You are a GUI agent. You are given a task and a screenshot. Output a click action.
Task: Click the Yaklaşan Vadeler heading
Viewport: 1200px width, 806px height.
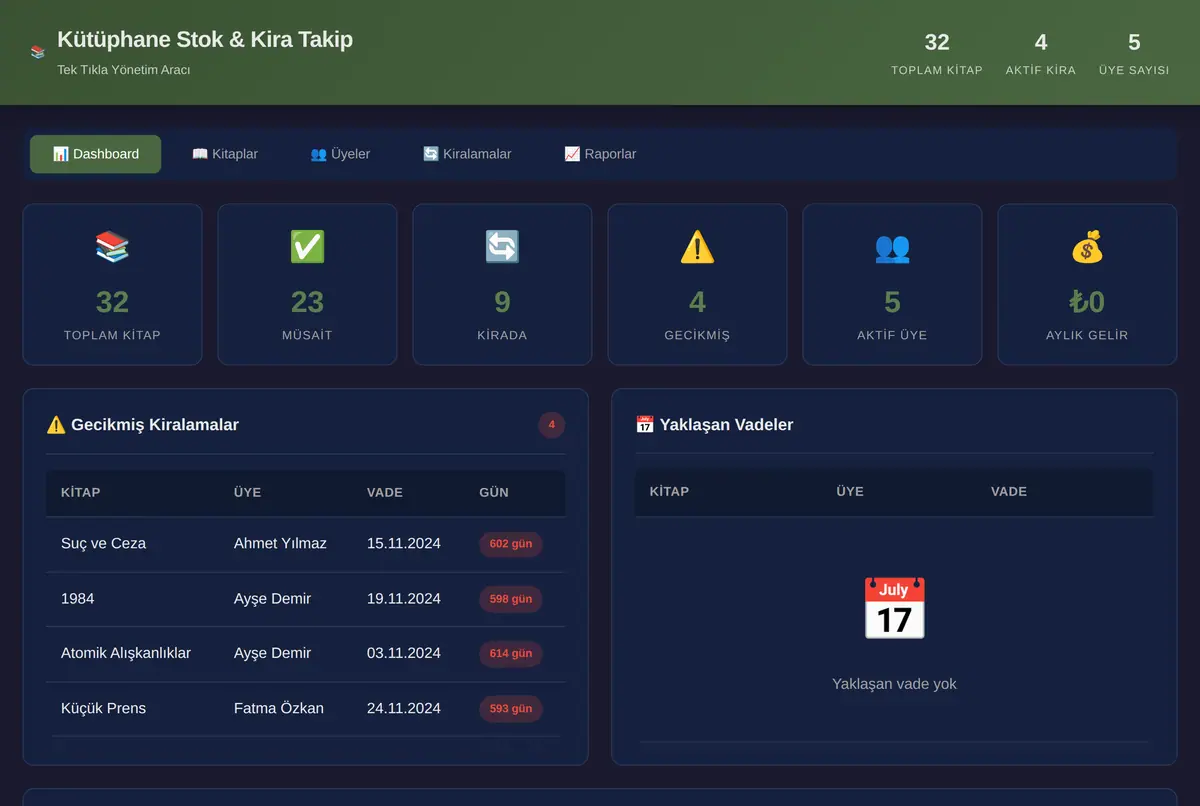[x=714, y=425]
